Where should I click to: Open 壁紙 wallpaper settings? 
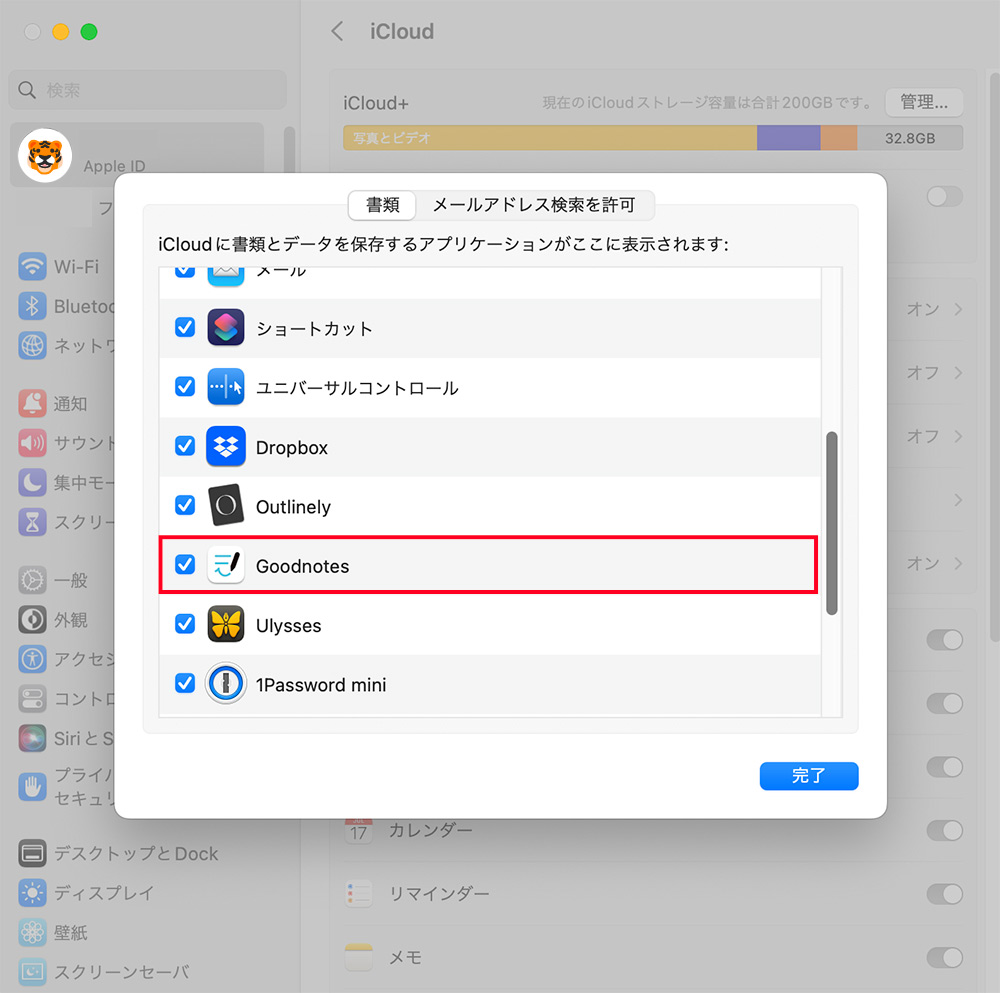[x=54, y=932]
